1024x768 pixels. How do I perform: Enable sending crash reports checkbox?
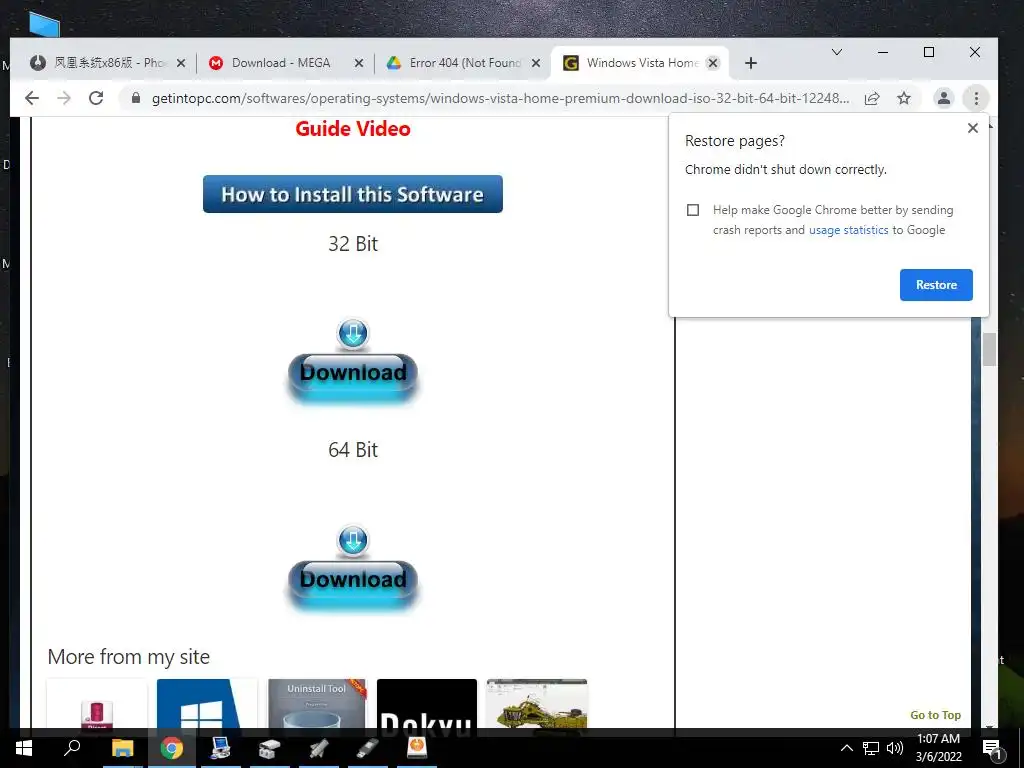click(x=693, y=210)
